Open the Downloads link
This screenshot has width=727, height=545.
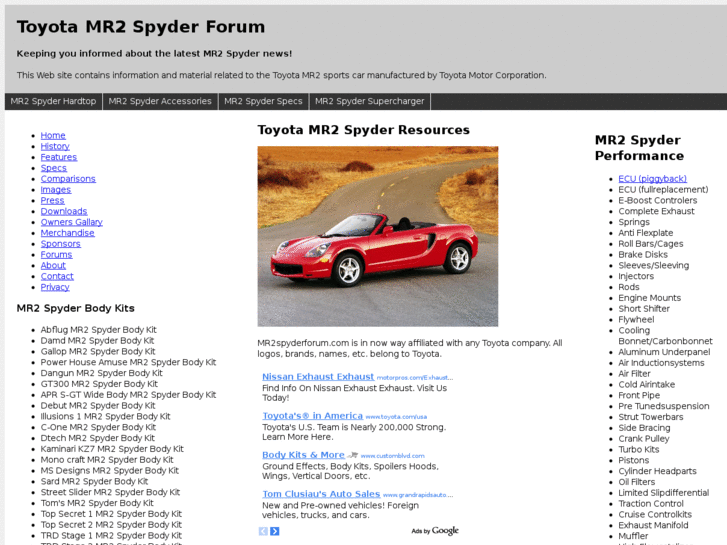tap(64, 211)
